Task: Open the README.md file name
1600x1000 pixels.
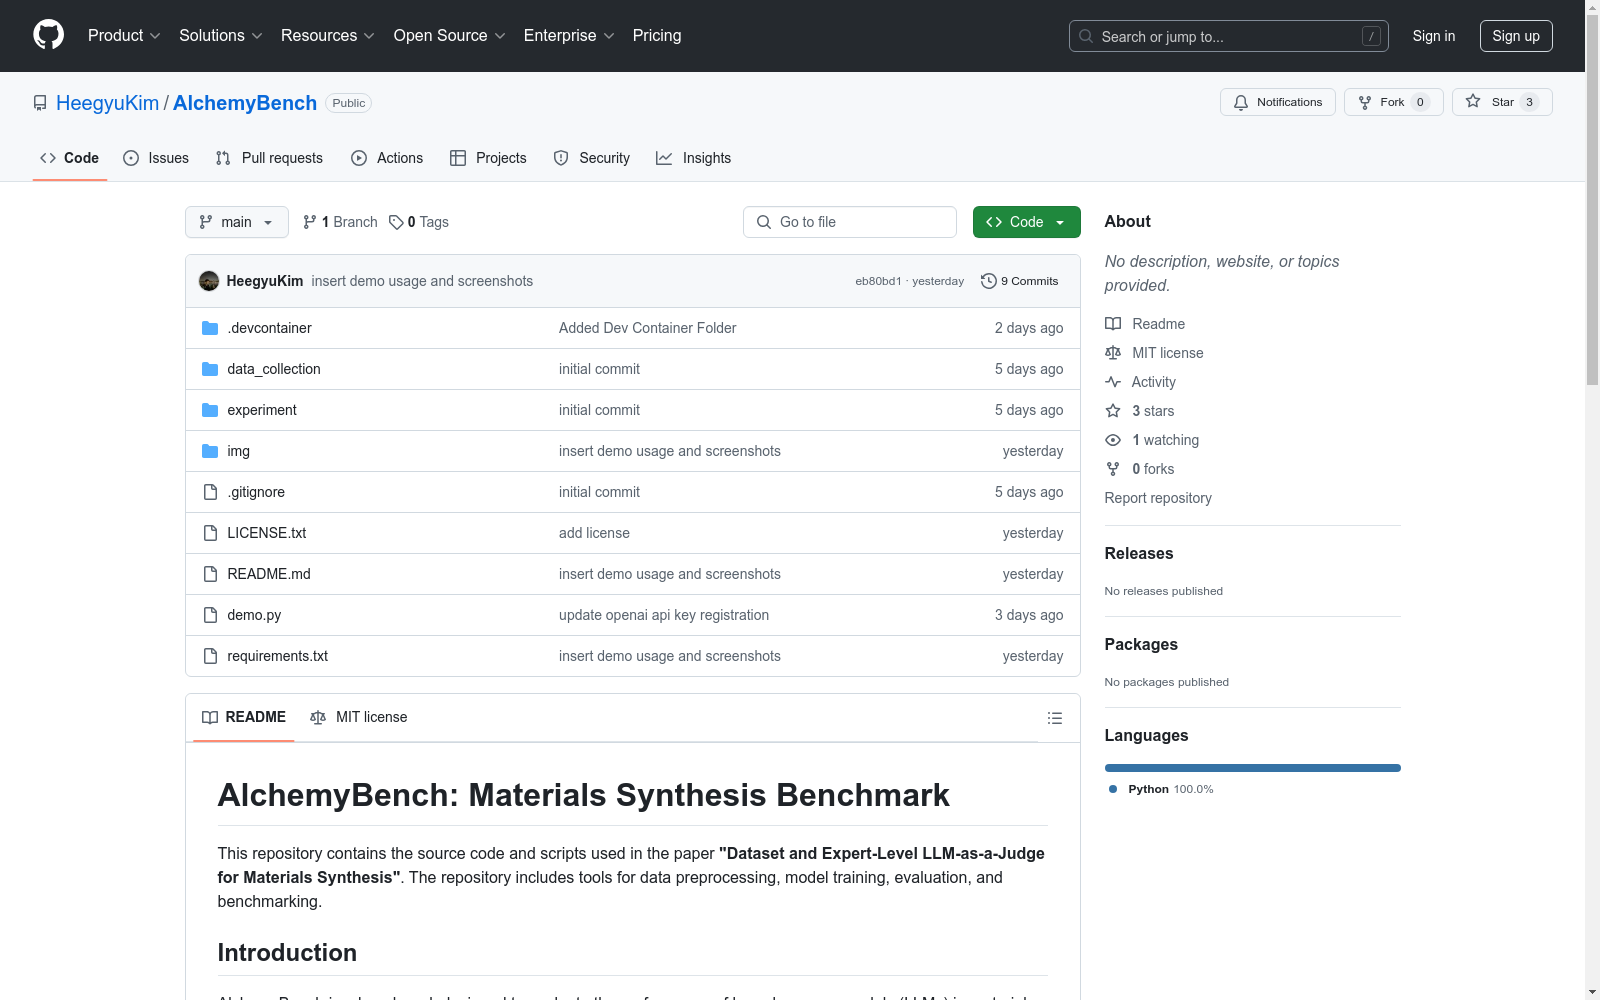Action: (x=269, y=574)
